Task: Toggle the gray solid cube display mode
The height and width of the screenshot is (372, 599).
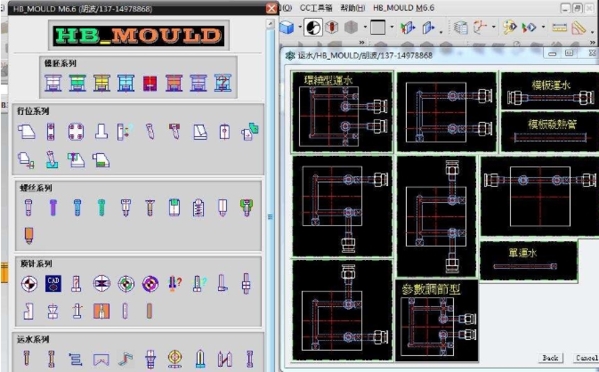Action: point(351,27)
